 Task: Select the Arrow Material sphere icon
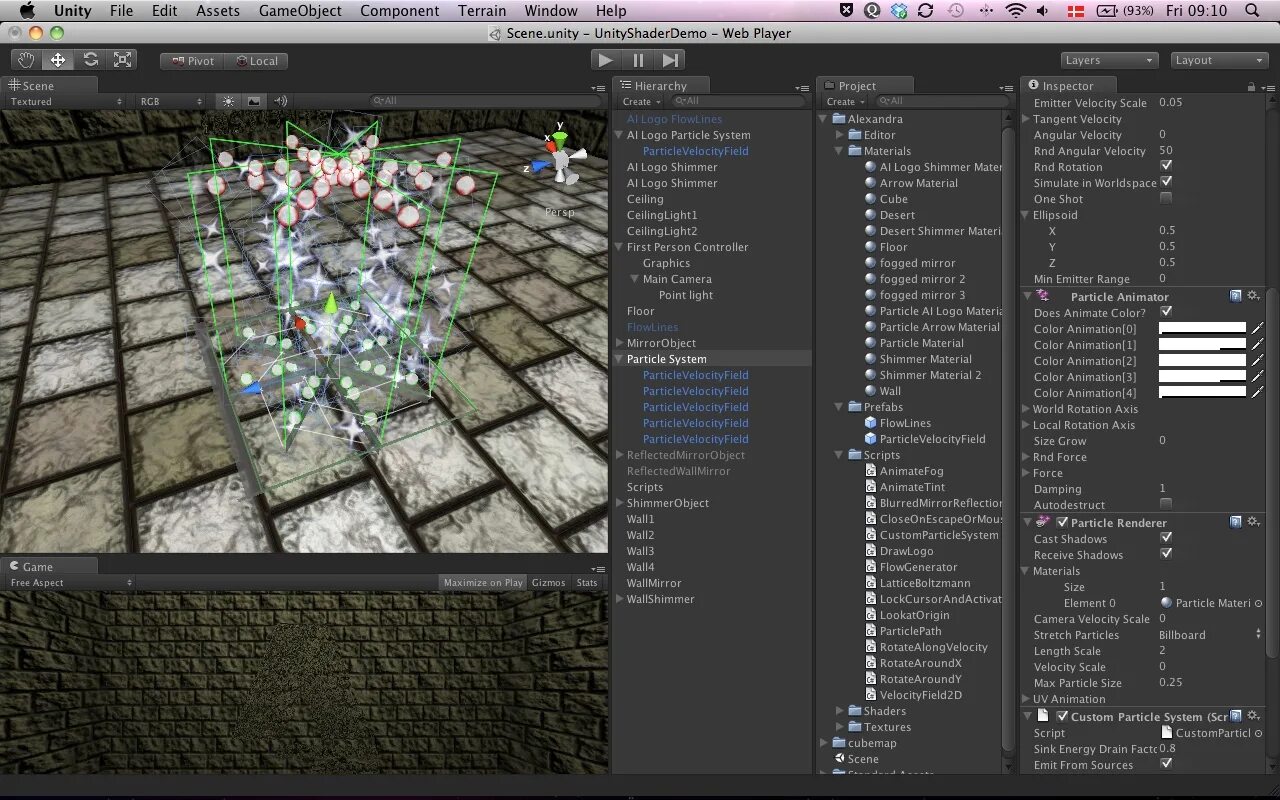pyautogui.click(x=870, y=183)
